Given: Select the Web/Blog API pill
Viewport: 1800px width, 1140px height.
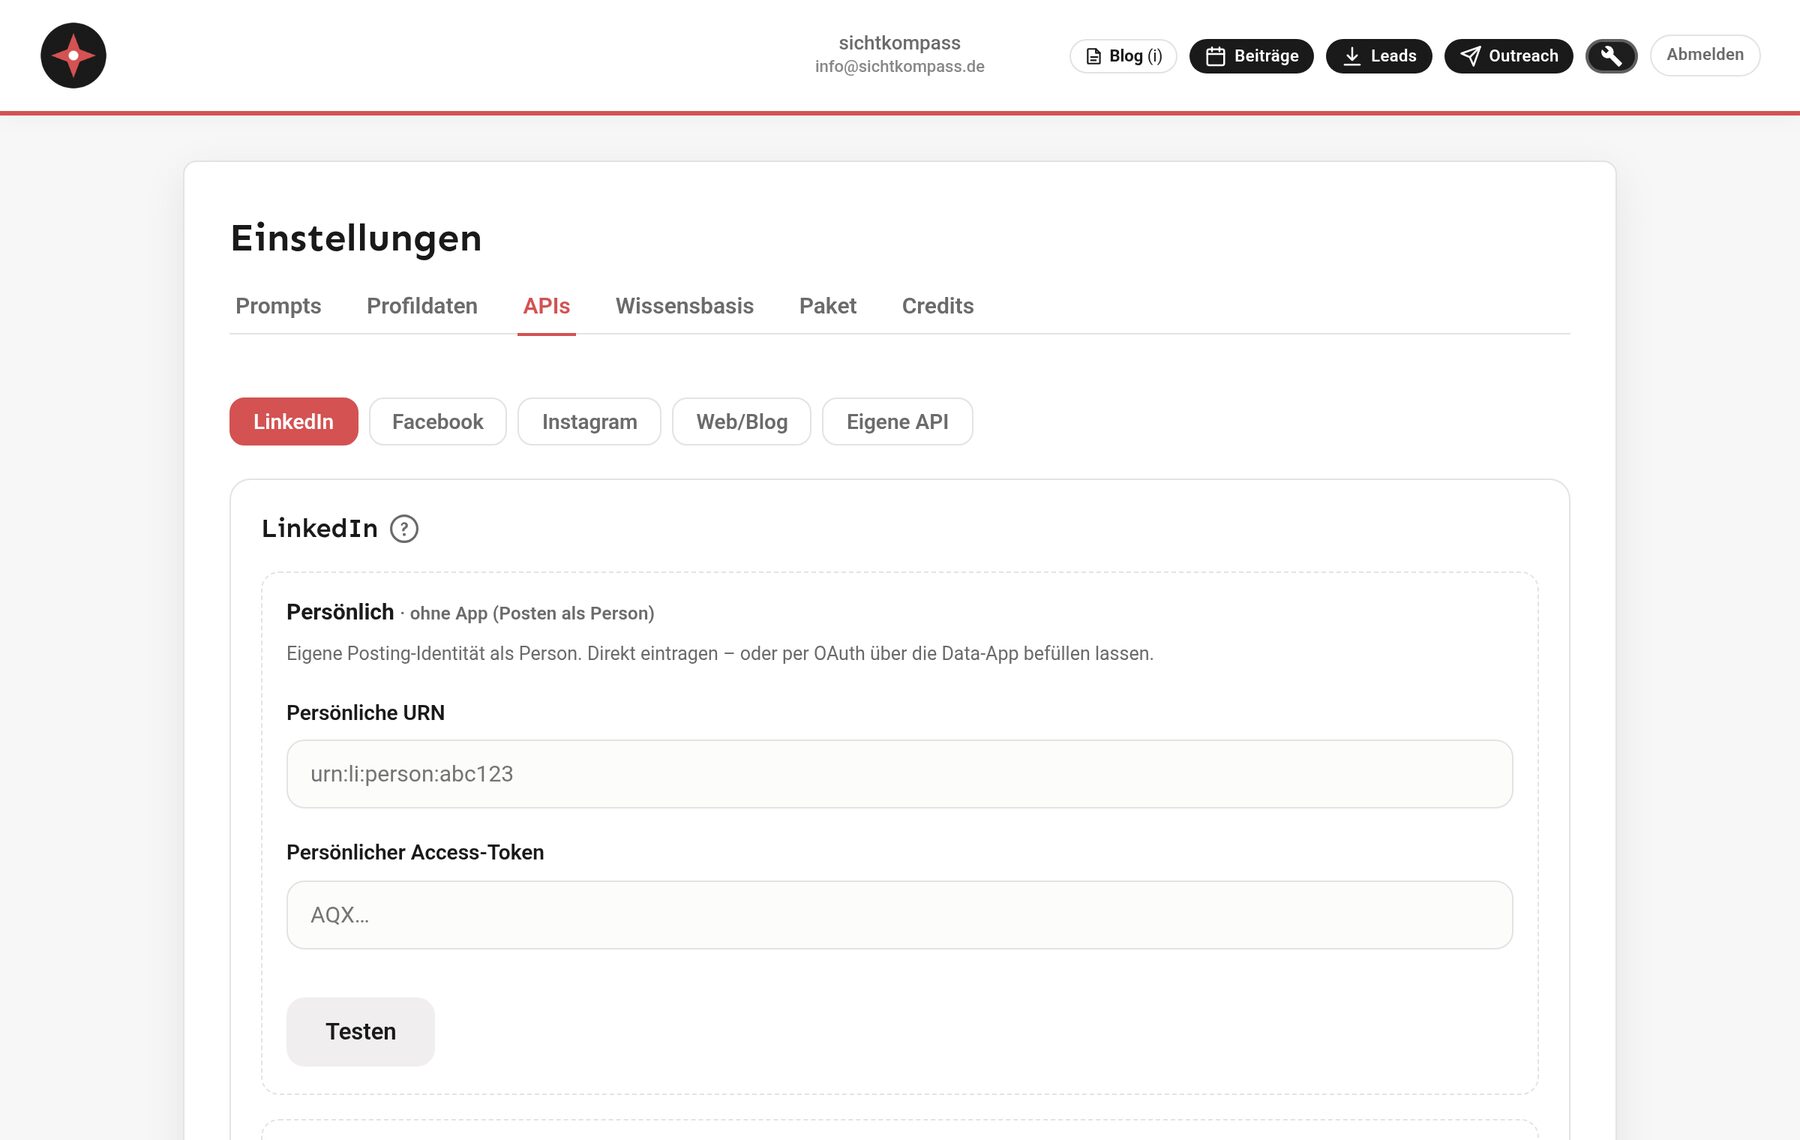Looking at the screenshot, I should point(742,422).
